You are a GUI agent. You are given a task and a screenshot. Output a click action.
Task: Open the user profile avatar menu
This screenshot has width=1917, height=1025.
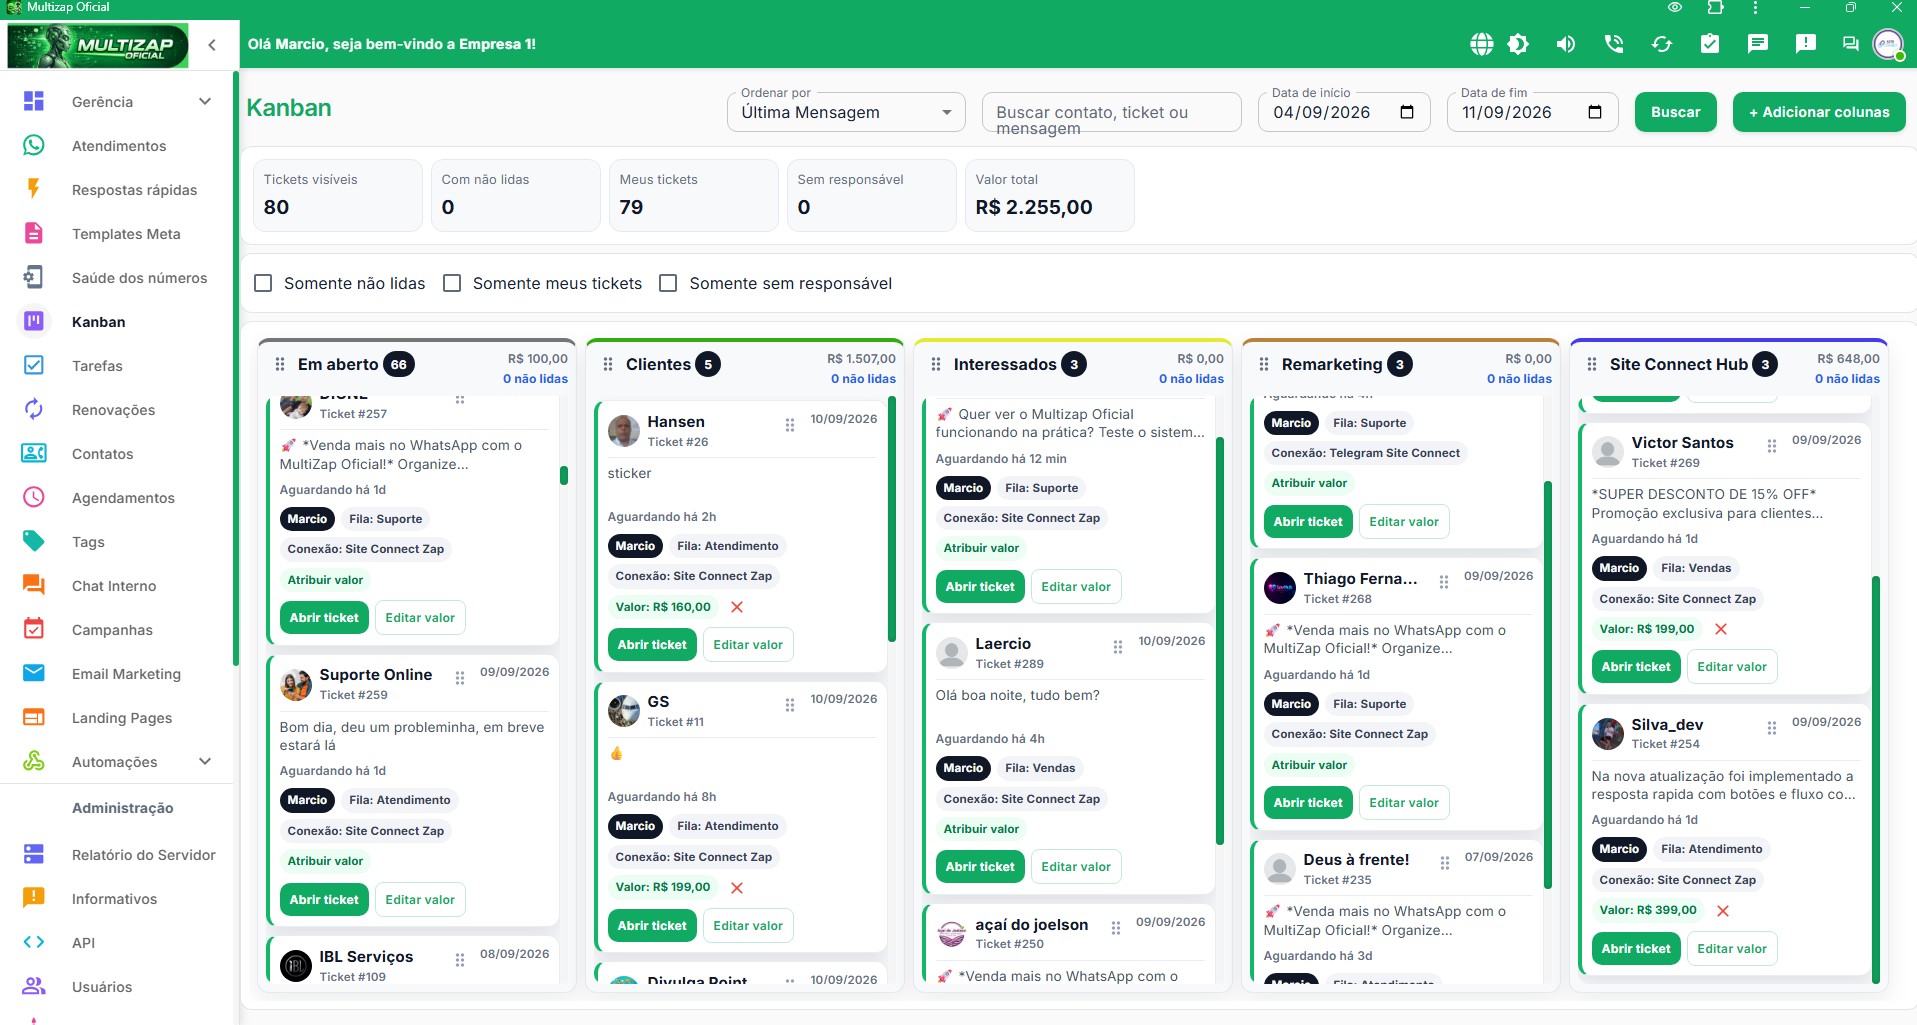point(1888,44)
